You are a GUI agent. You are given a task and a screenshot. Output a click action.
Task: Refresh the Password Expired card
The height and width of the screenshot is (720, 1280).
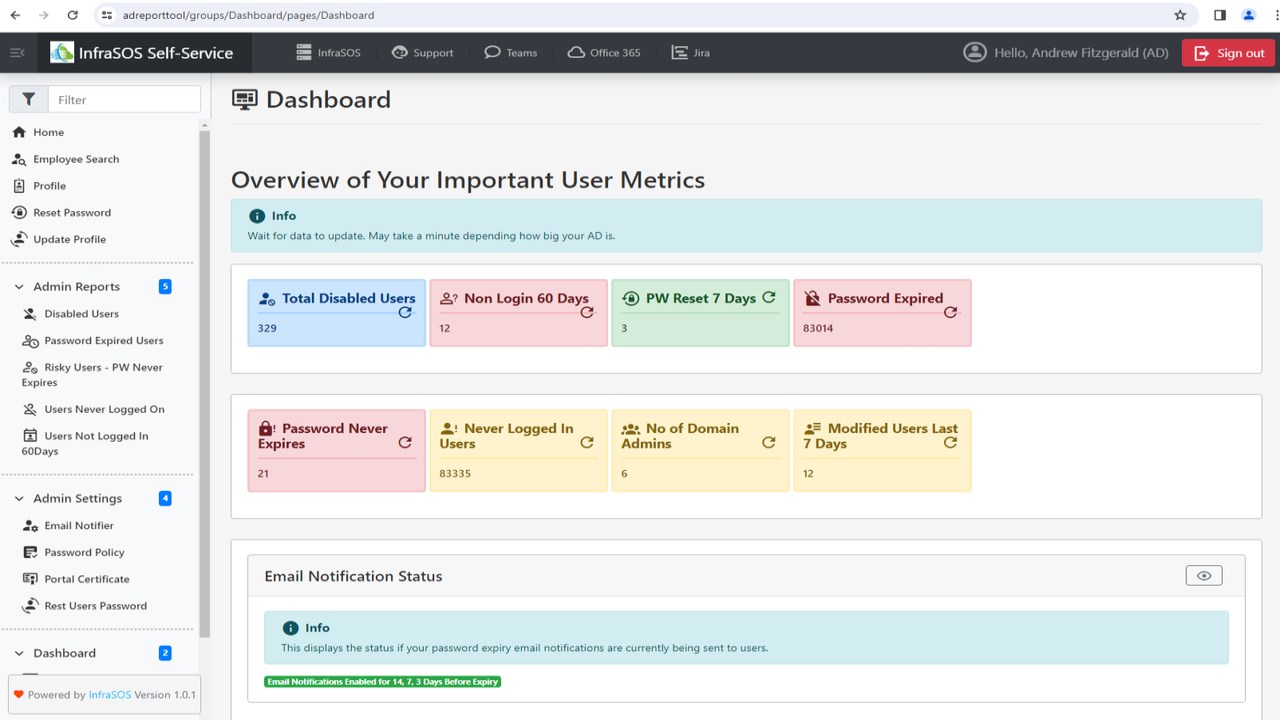[x=950, y=312]
